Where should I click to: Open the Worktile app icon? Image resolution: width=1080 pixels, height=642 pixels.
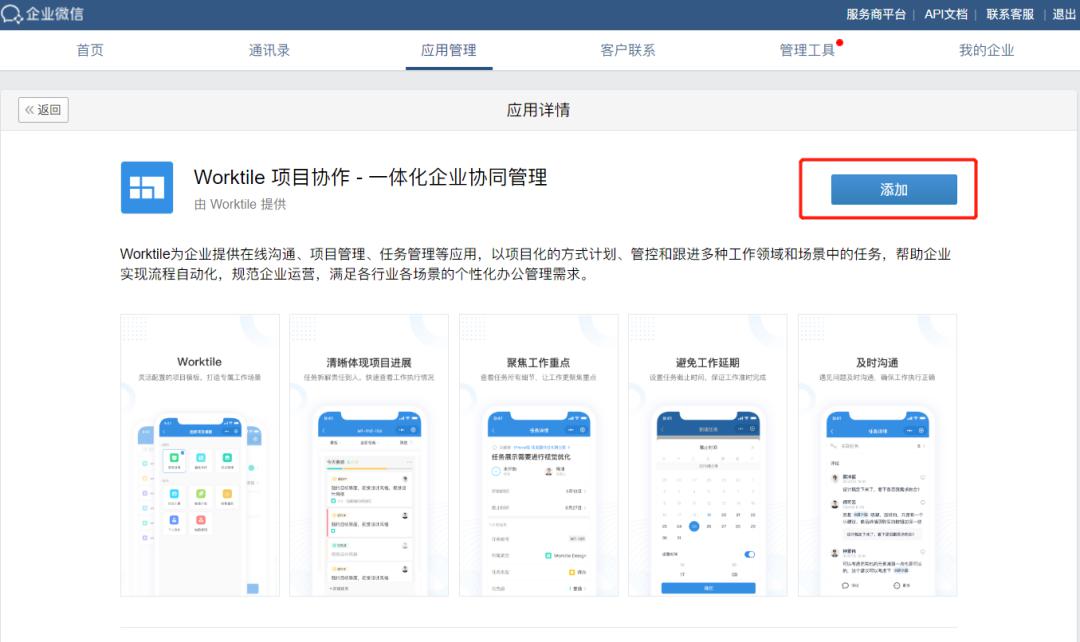pos(147,187)
